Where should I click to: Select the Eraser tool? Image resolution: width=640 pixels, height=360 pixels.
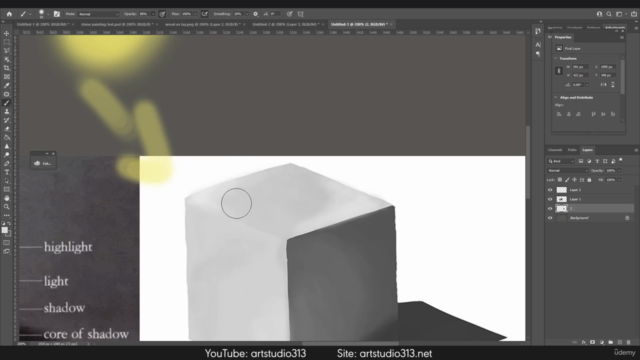click(x=7, y=129)
